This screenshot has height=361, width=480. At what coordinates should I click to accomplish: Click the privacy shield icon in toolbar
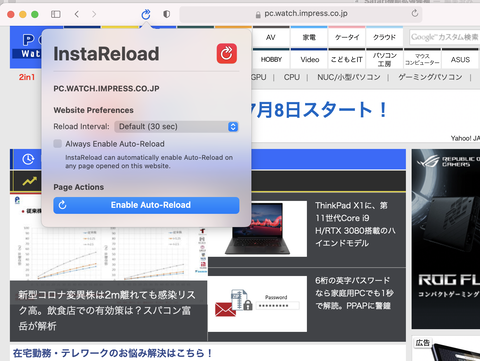click(167, 14)
